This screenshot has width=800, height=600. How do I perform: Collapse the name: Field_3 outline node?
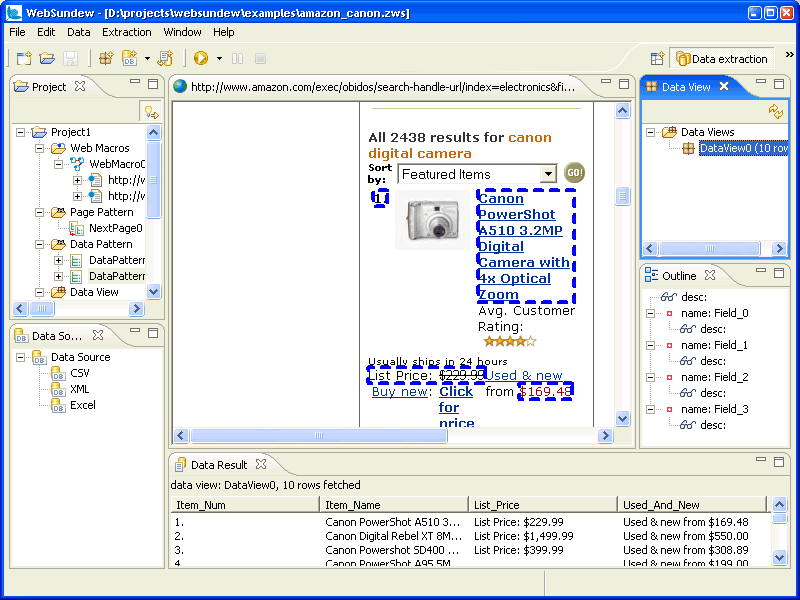tap(651, 409)
